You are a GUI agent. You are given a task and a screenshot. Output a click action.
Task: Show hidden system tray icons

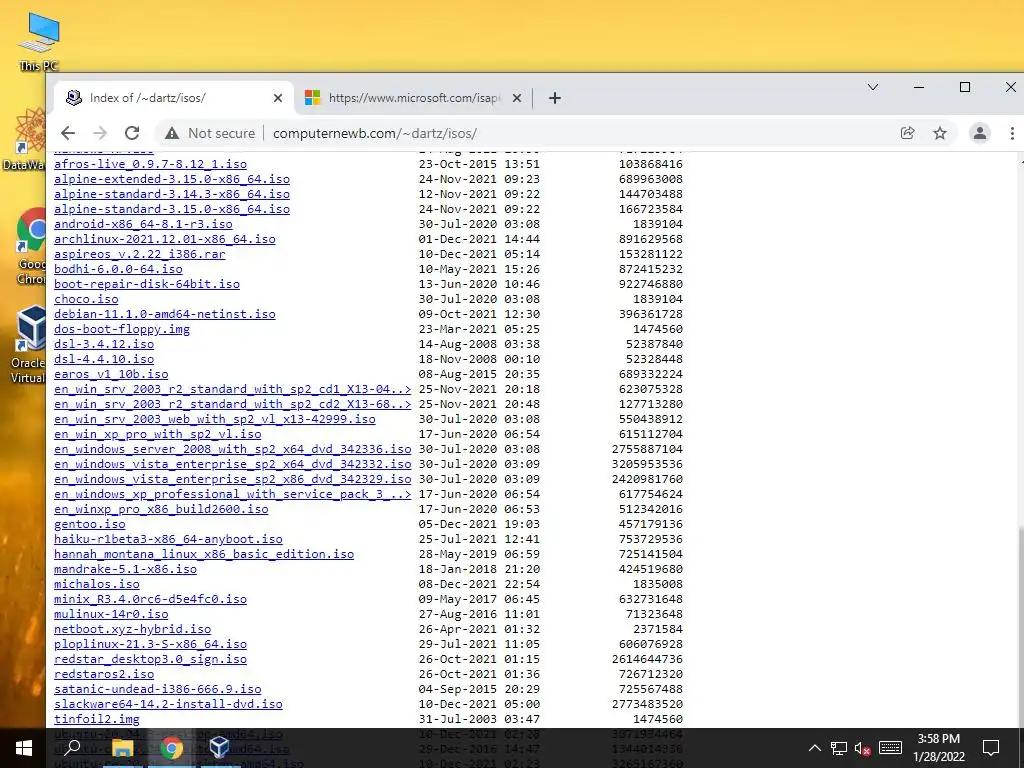[814, 748]
